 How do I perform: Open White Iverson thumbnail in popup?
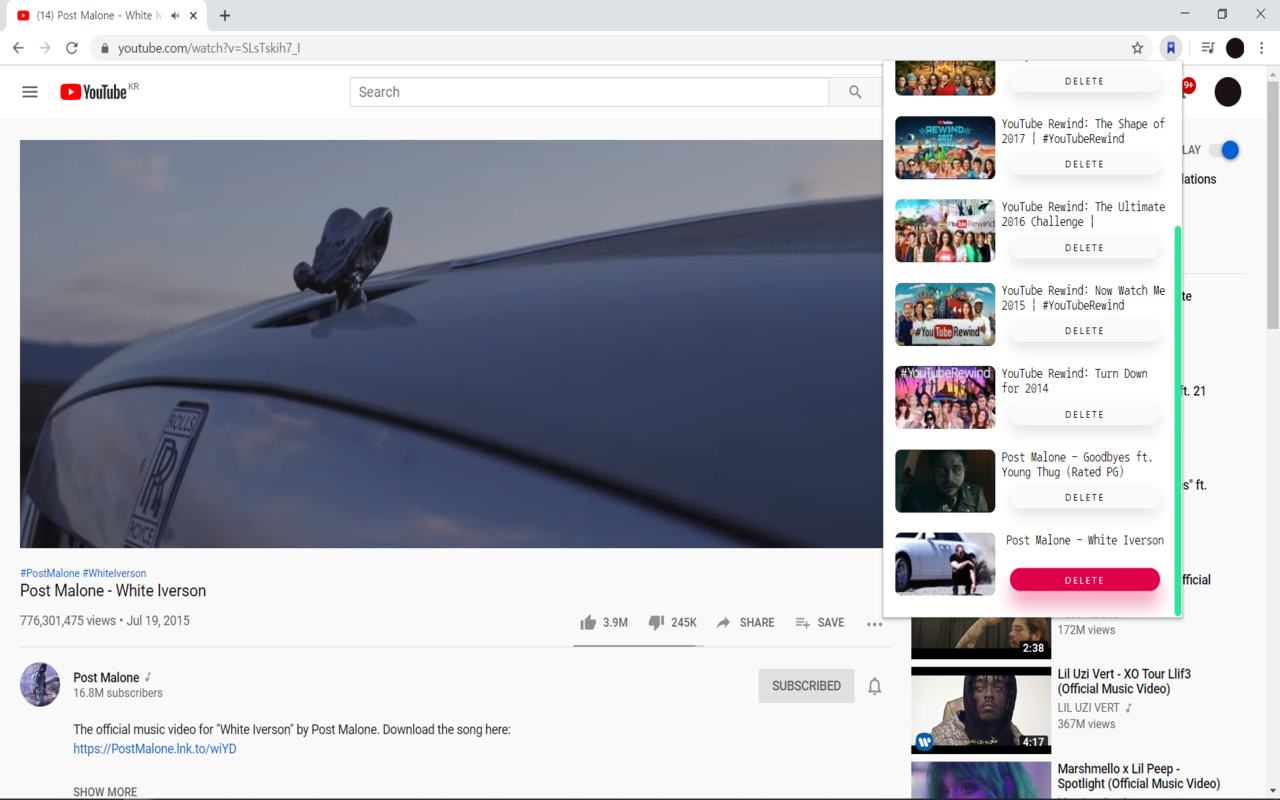945,564
